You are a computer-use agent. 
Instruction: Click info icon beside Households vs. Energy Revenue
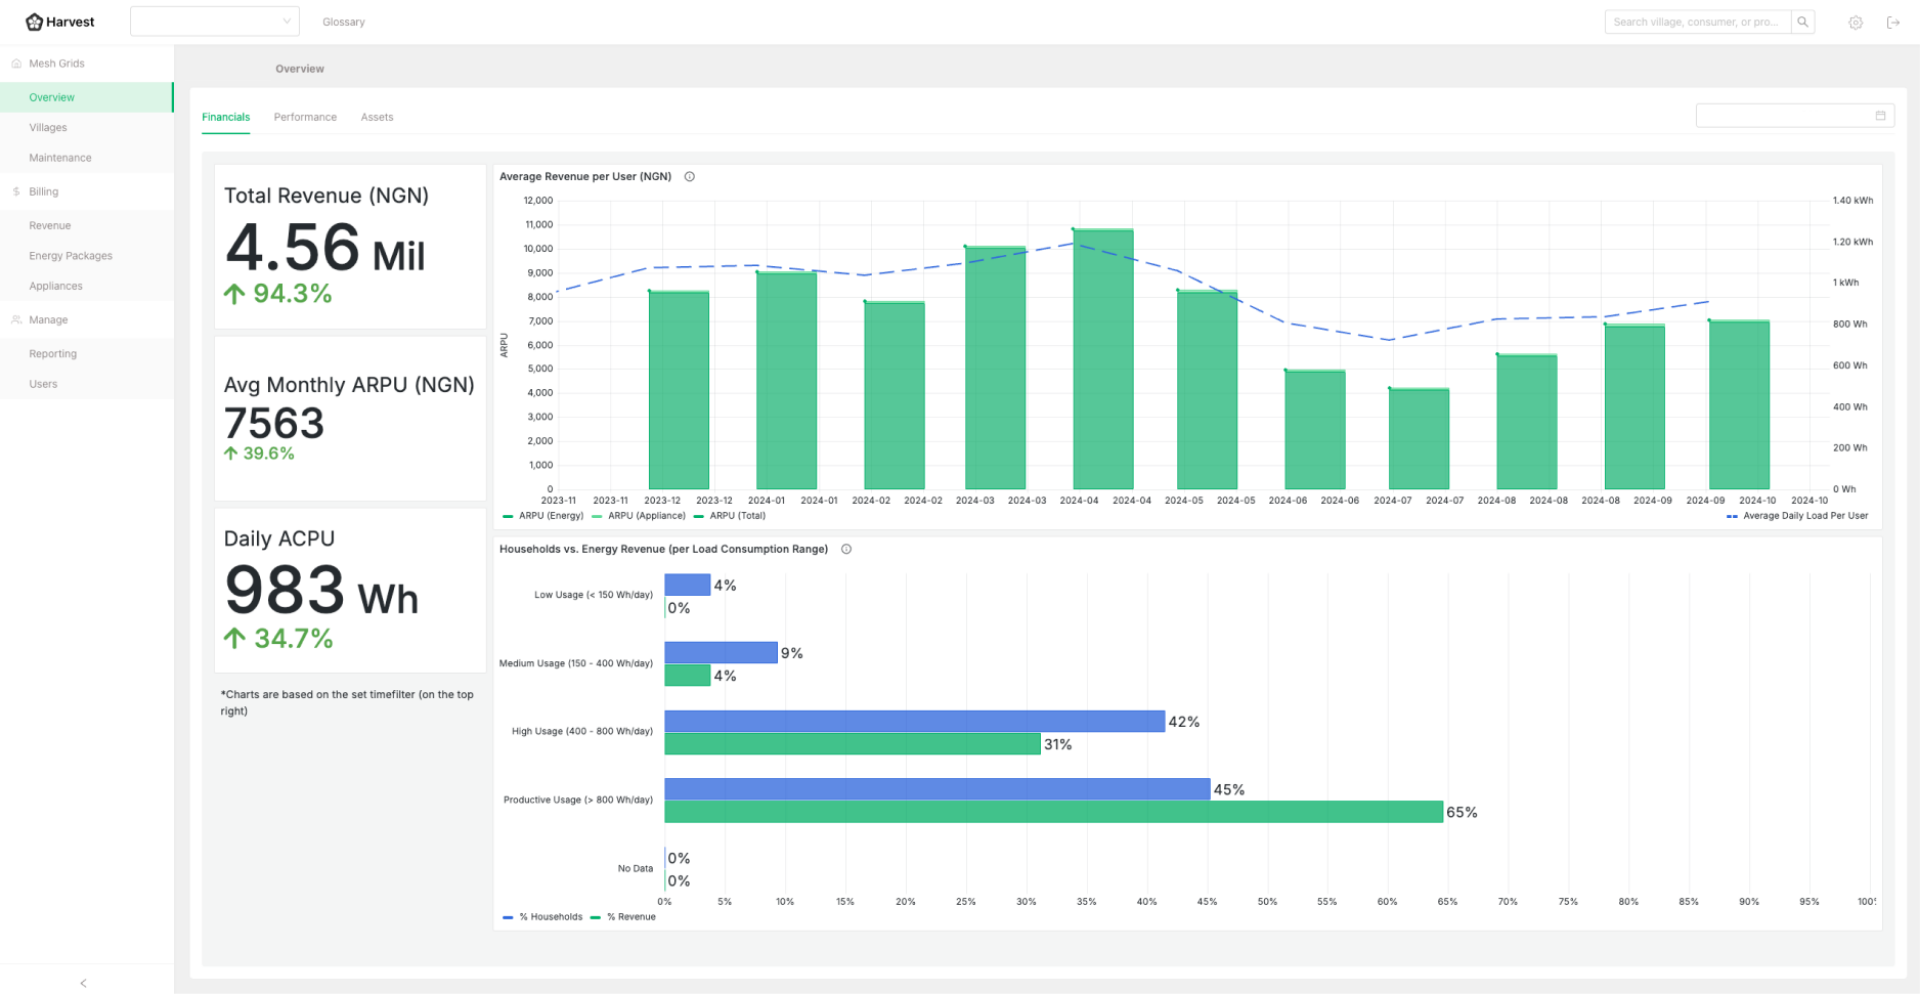click(x=846, y=549)
